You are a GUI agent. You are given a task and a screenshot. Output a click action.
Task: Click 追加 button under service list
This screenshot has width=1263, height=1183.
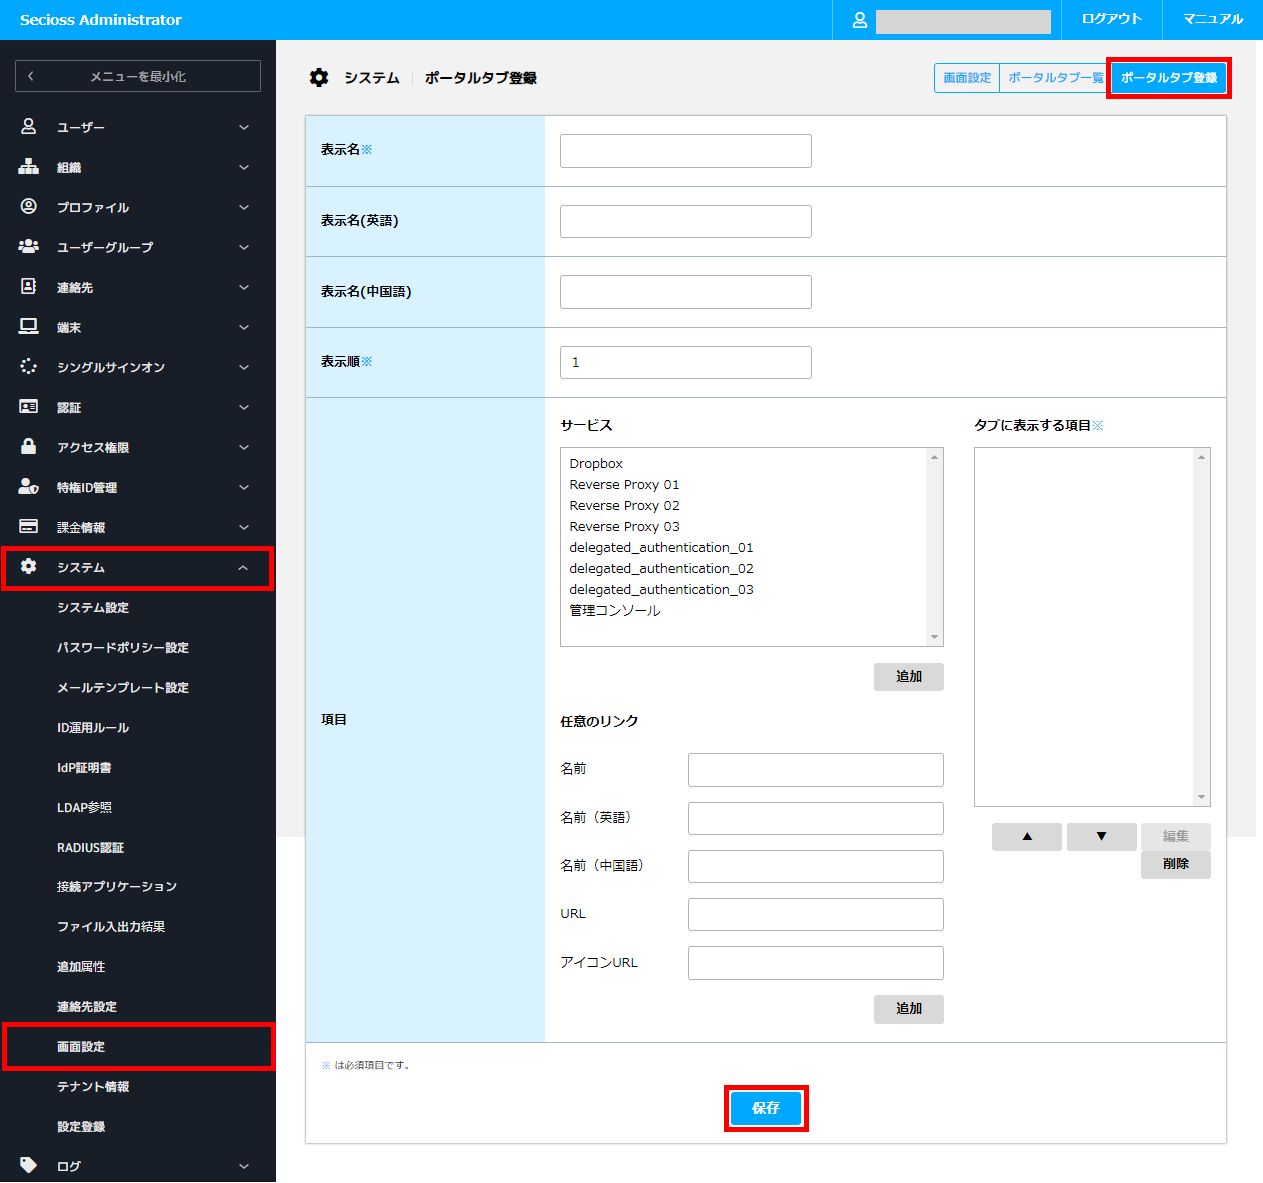click(909, 677)
